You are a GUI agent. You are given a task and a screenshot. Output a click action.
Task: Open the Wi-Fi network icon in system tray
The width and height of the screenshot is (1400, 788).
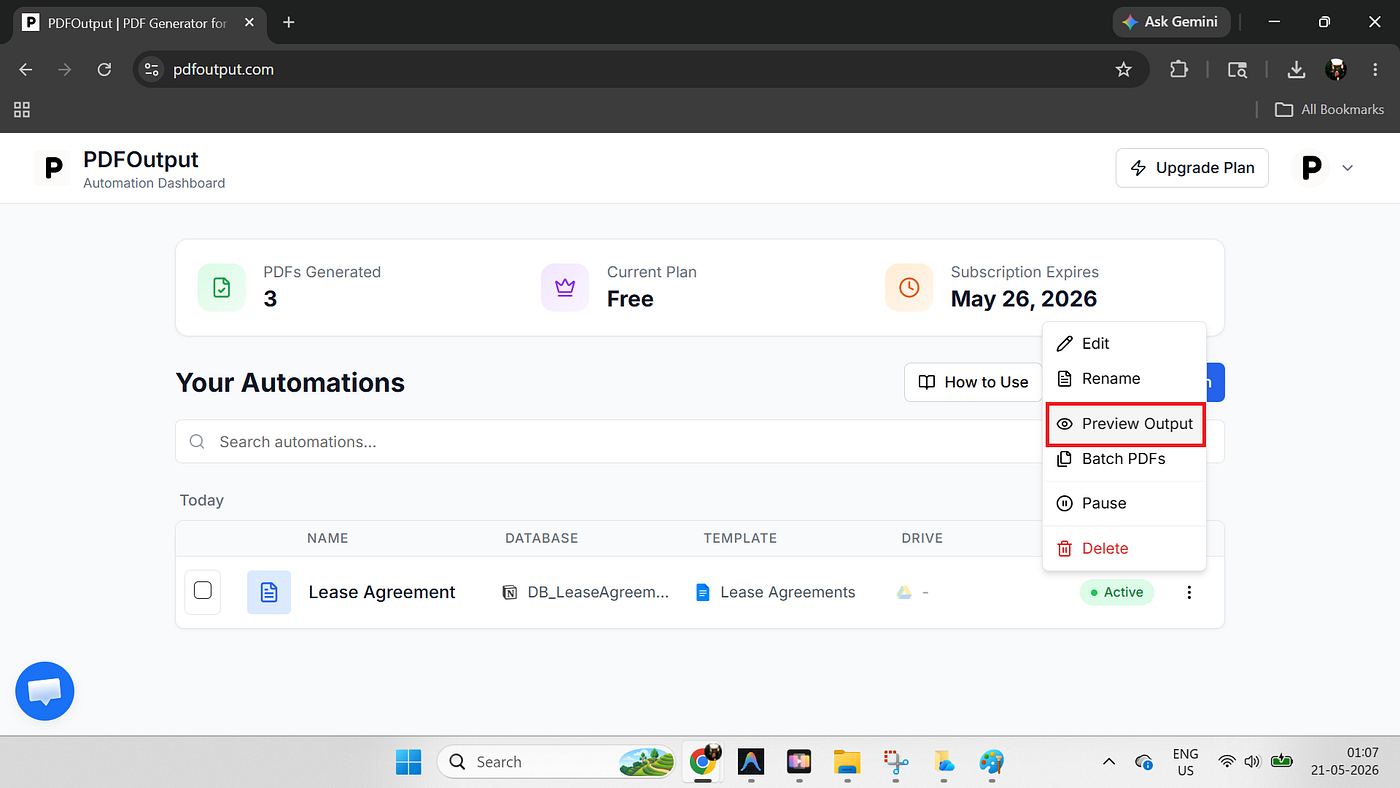(x=1227, y=762)
